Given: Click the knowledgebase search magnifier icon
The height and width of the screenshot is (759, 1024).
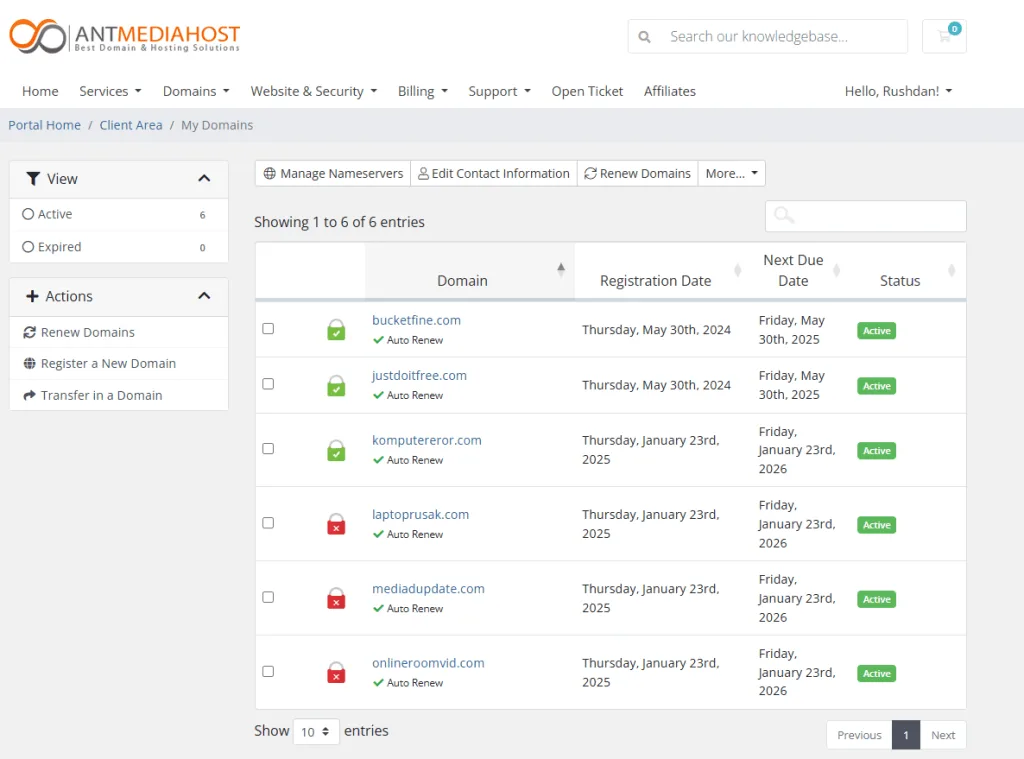Looking at the screenshot, I should tap(645, 37).
